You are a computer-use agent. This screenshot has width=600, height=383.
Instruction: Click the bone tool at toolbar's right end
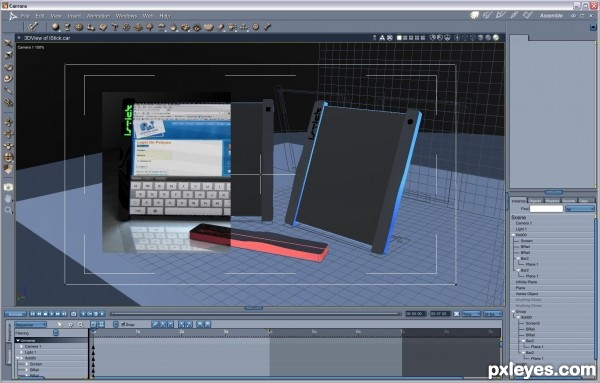[267, 27]
